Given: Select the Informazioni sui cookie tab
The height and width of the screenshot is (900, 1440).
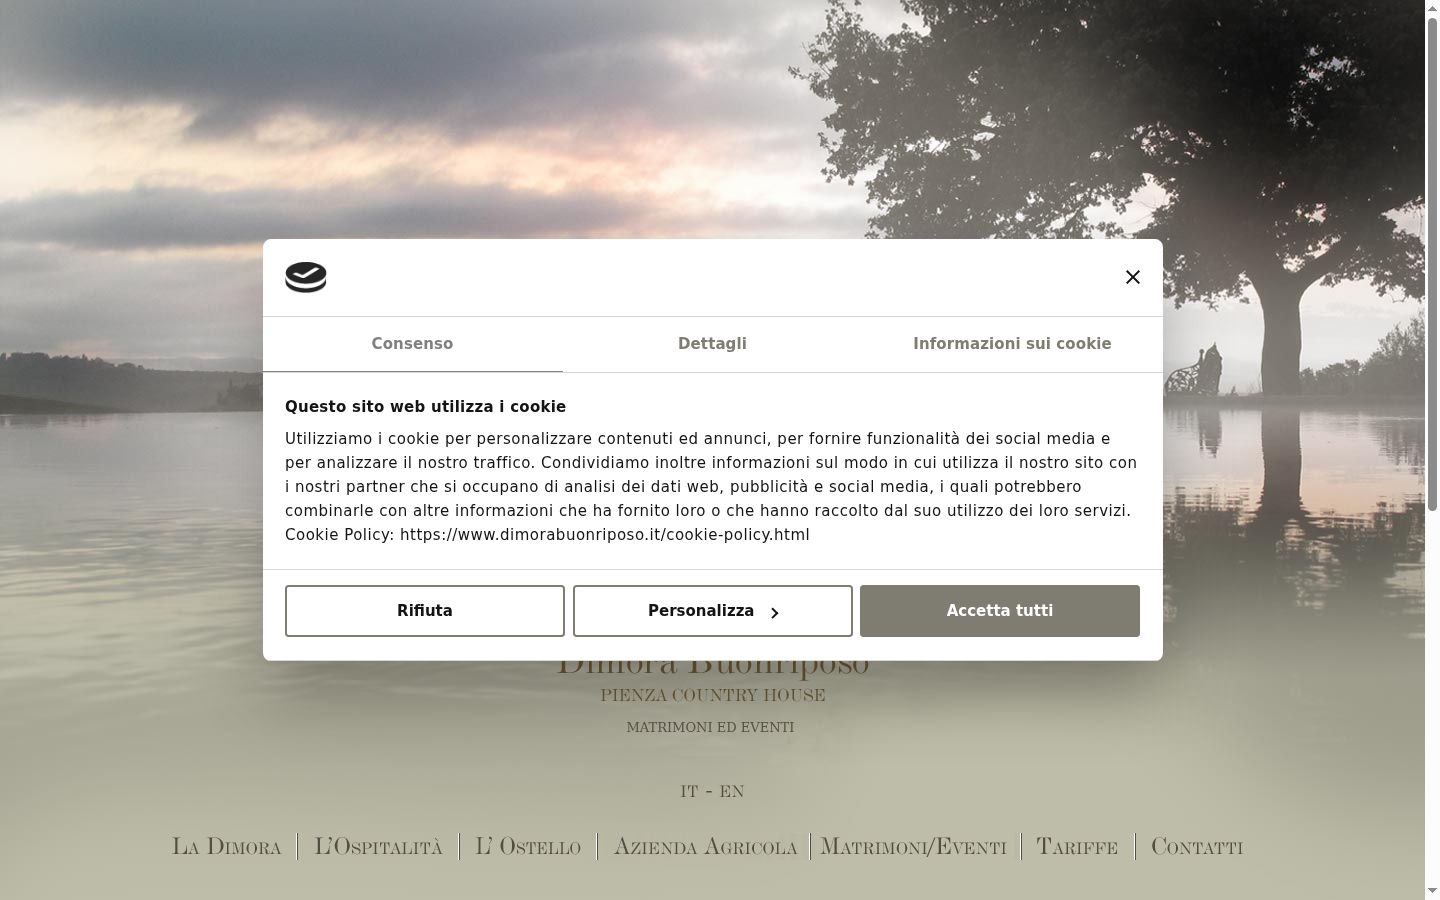Looking at the screenshot, I should point(1012,344).
